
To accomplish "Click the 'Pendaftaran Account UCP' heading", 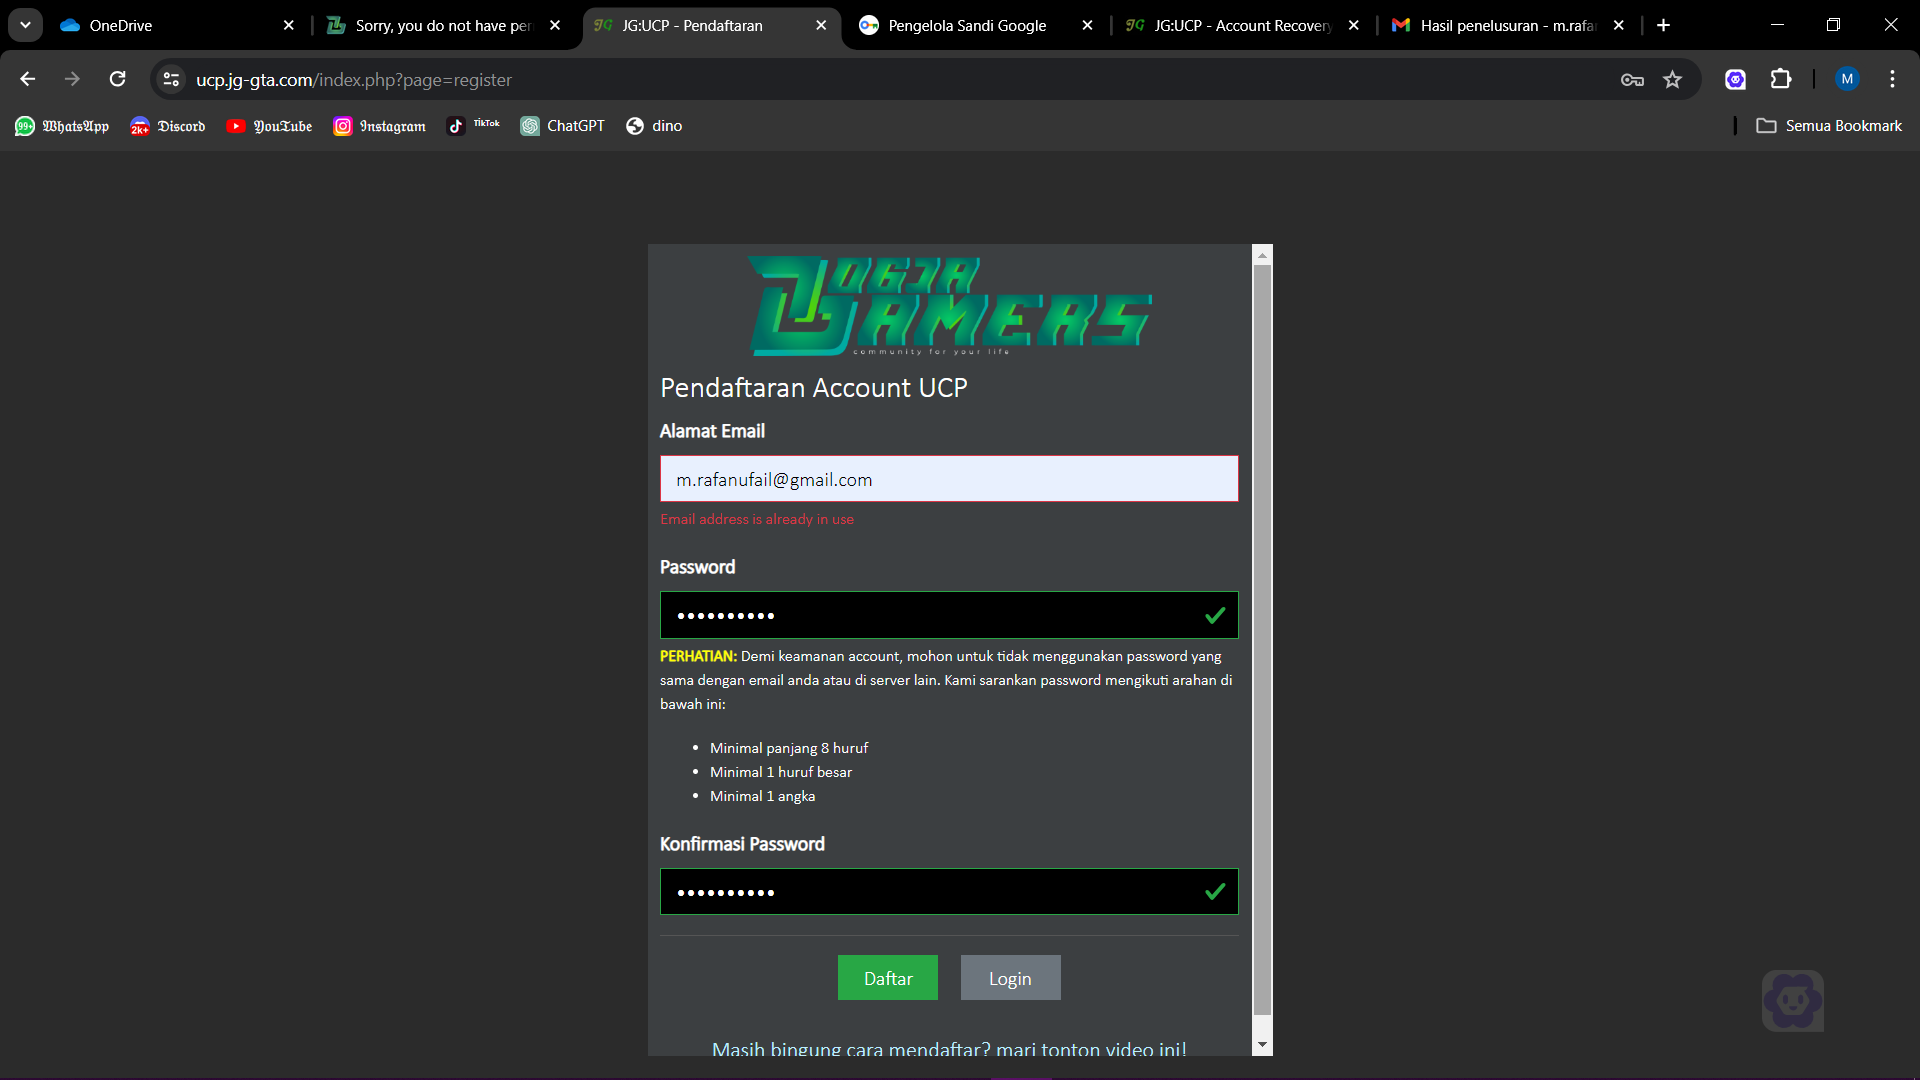I will click(x=814, y=388).
